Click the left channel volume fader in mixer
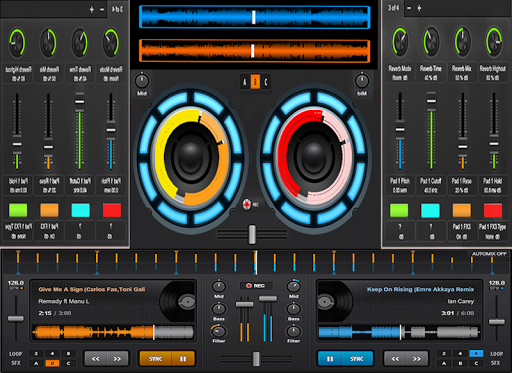 (x=245, y=304)
